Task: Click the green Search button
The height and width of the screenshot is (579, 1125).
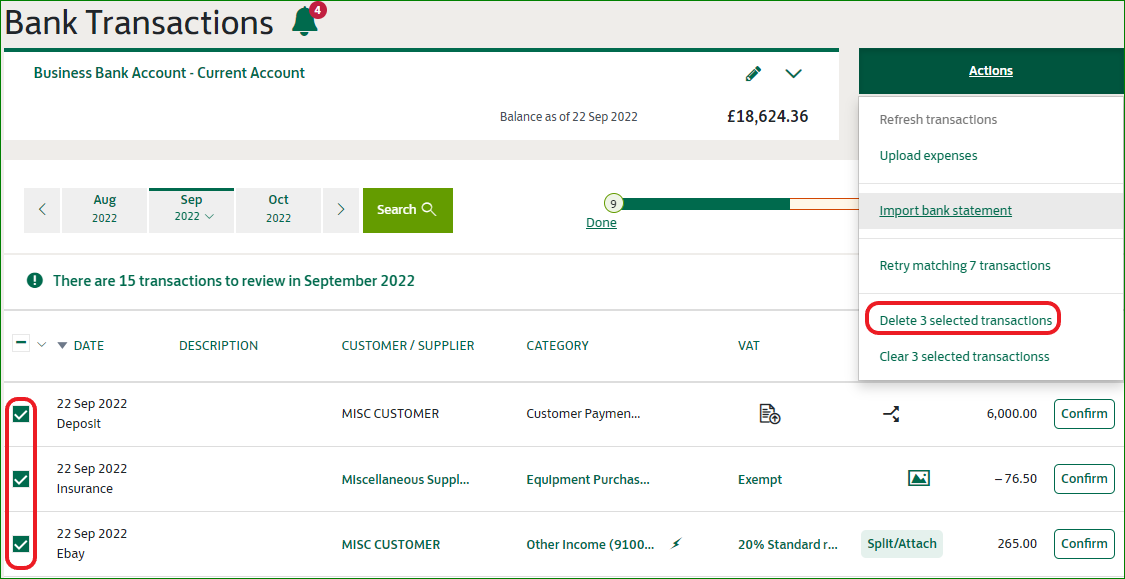Action: coord(407,210)
